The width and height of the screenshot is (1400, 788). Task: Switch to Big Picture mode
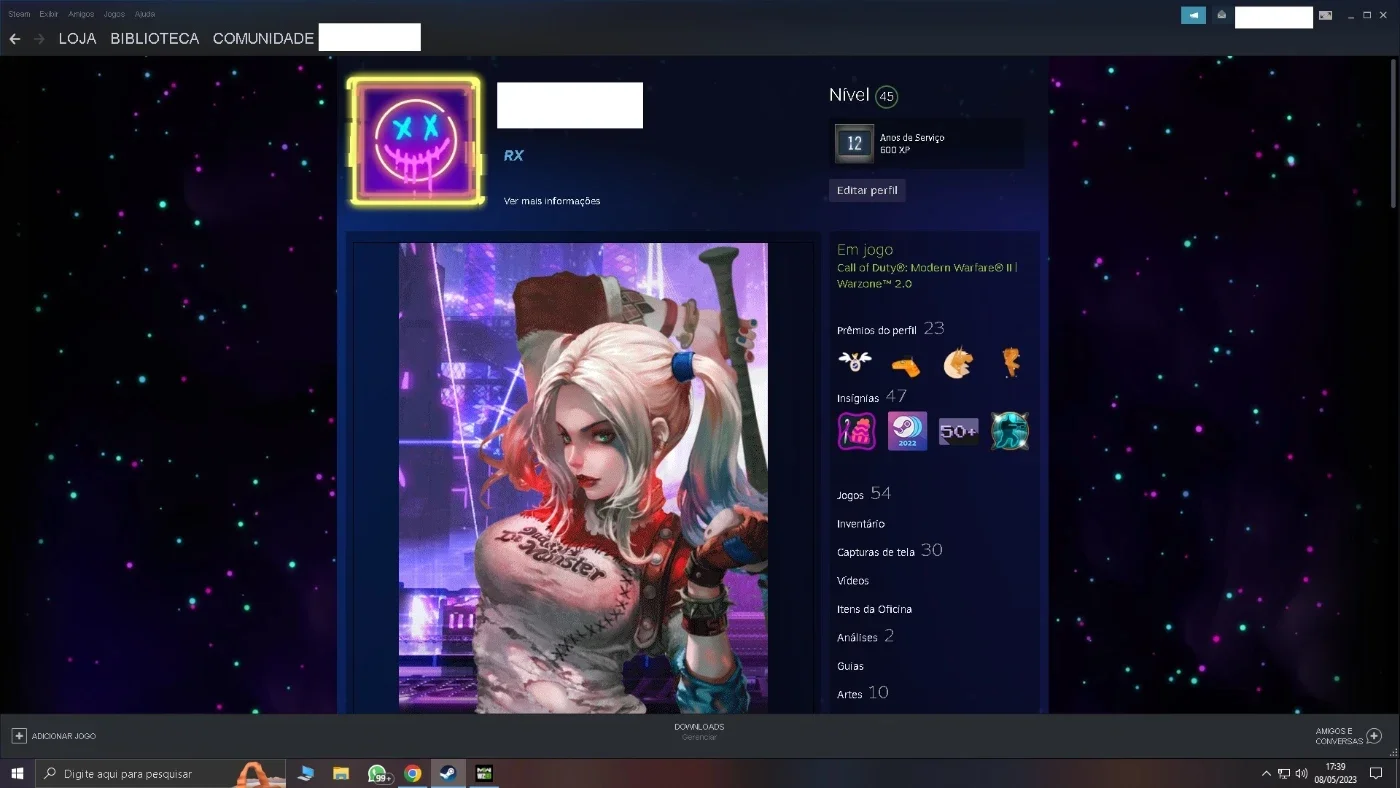click(x=1325, y=15)
